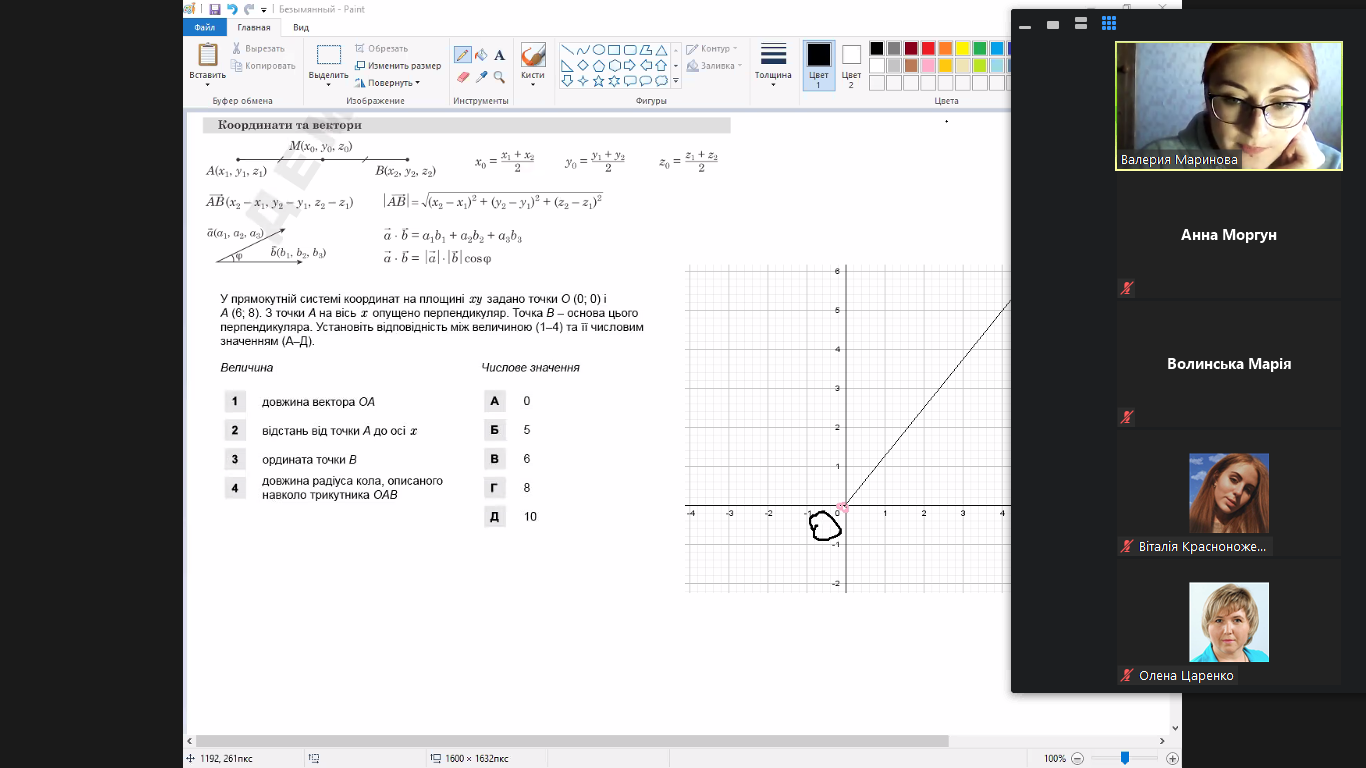1366x768 pixels.
Task: Switch Zoom panel to gallery grid view
Action: pos(1108,24)
